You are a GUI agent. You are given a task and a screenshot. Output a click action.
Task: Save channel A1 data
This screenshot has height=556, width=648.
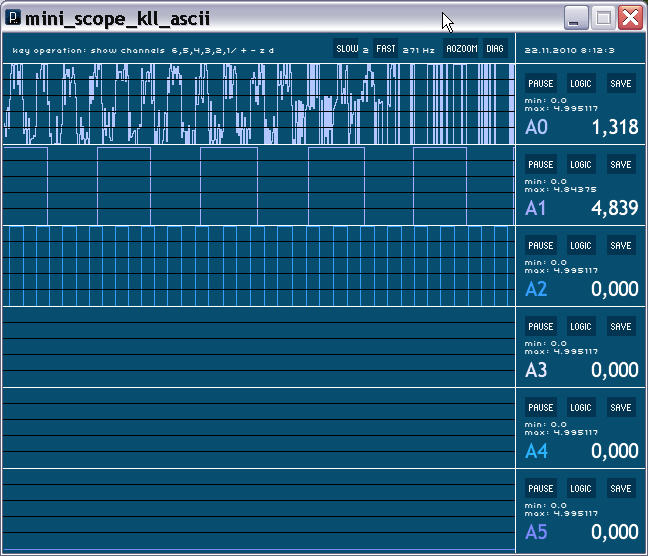pos(621,165)
